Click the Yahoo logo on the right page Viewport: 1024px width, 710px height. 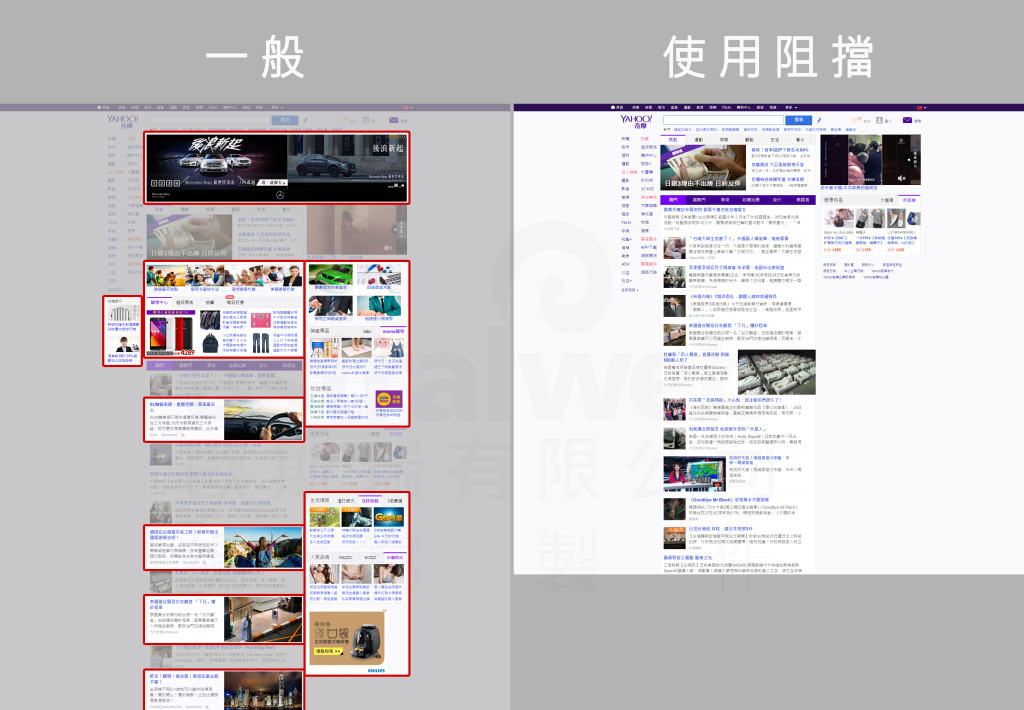point(636,120)
